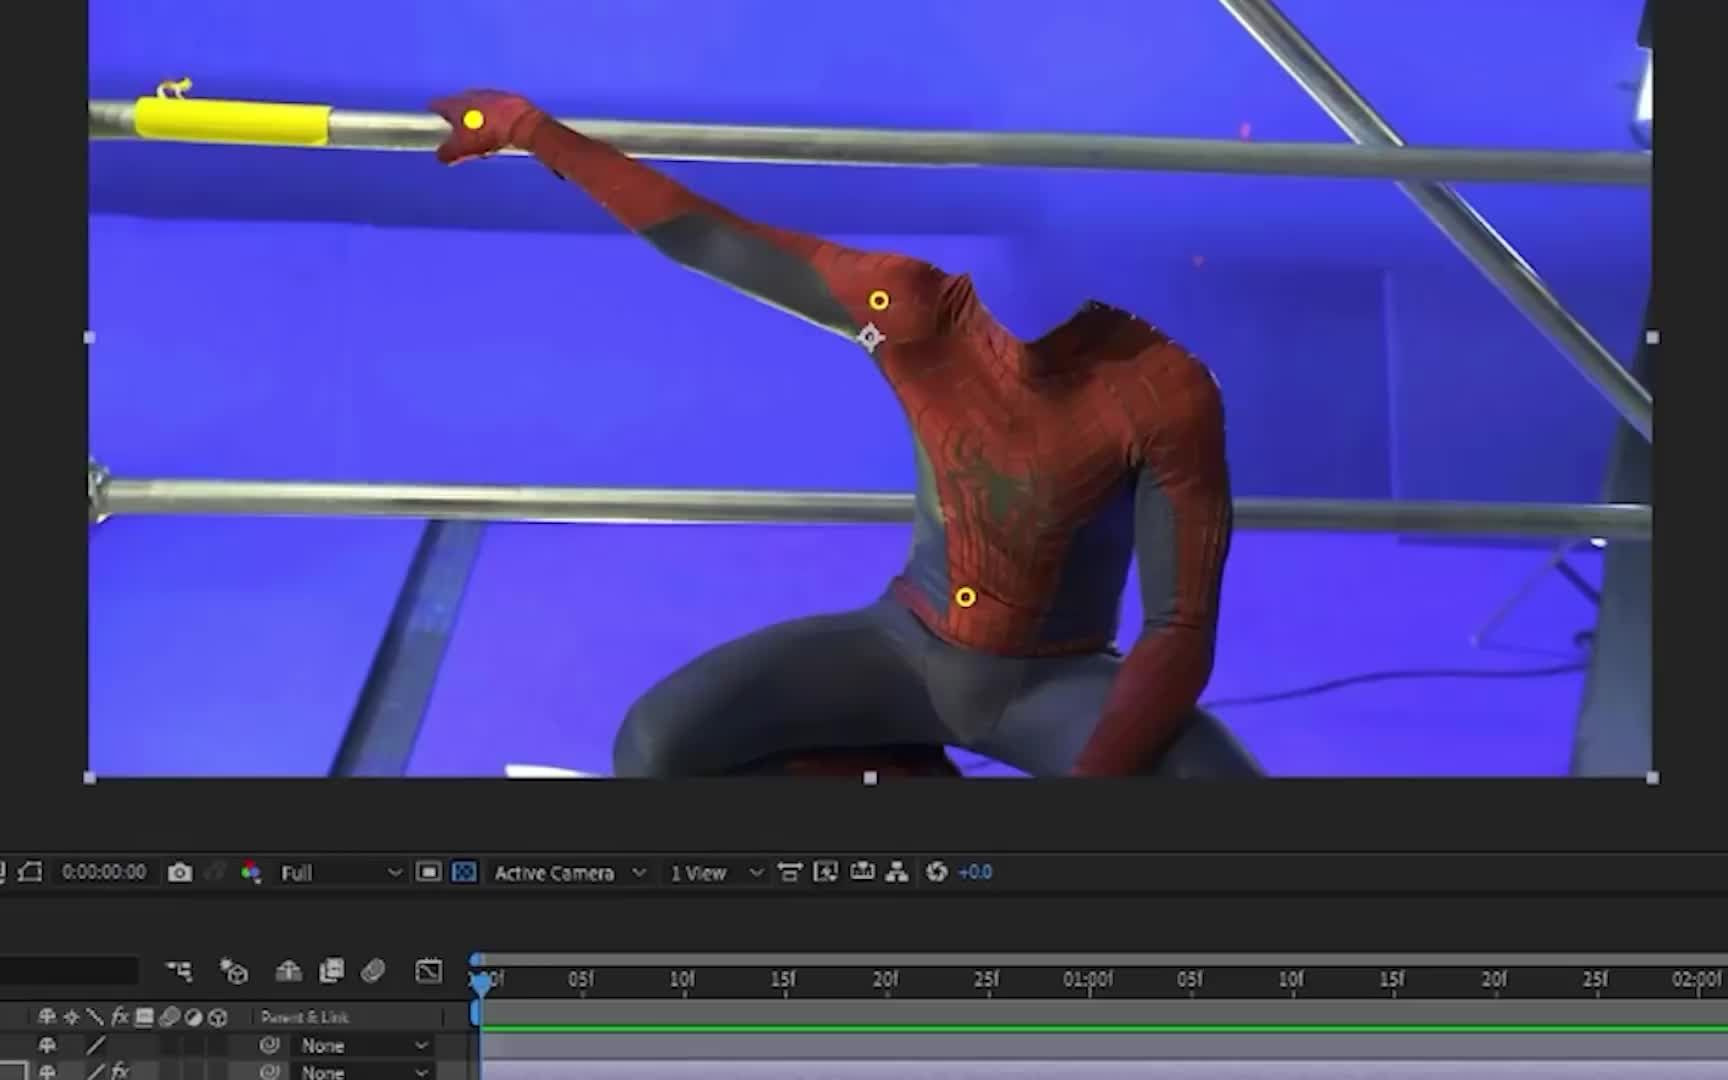Toggle the shy switch on the first layer
This screenshot has width=1728, height=1080.
[47, 1045]
